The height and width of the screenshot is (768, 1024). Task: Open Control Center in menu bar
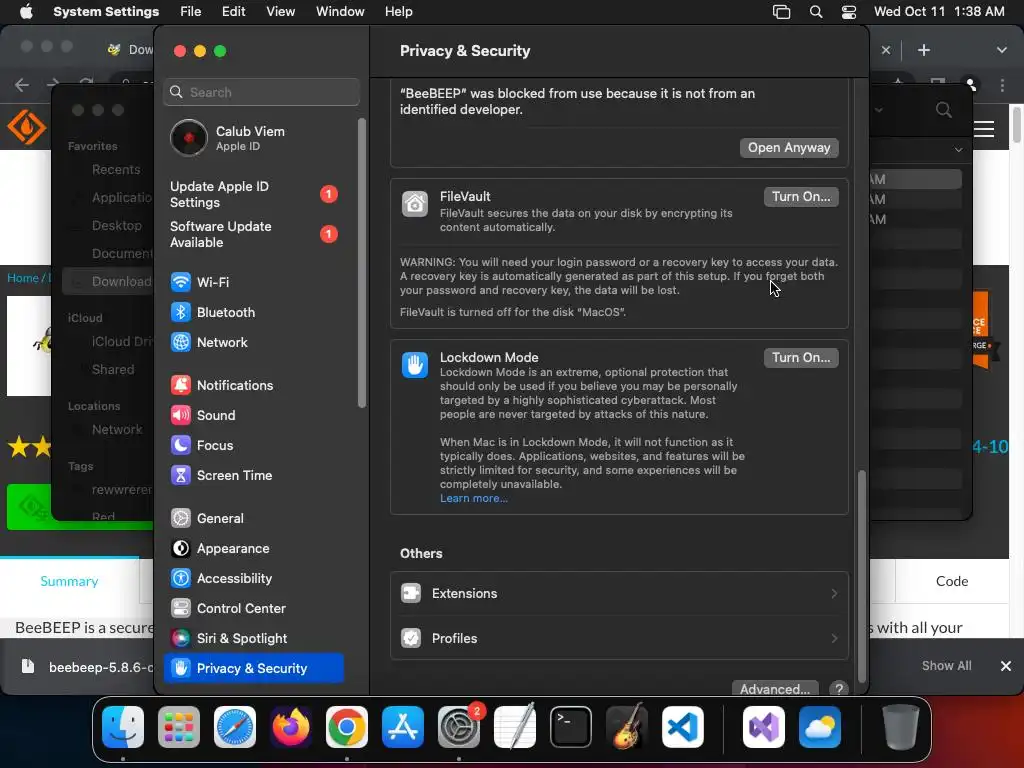[x=848, y=12]
